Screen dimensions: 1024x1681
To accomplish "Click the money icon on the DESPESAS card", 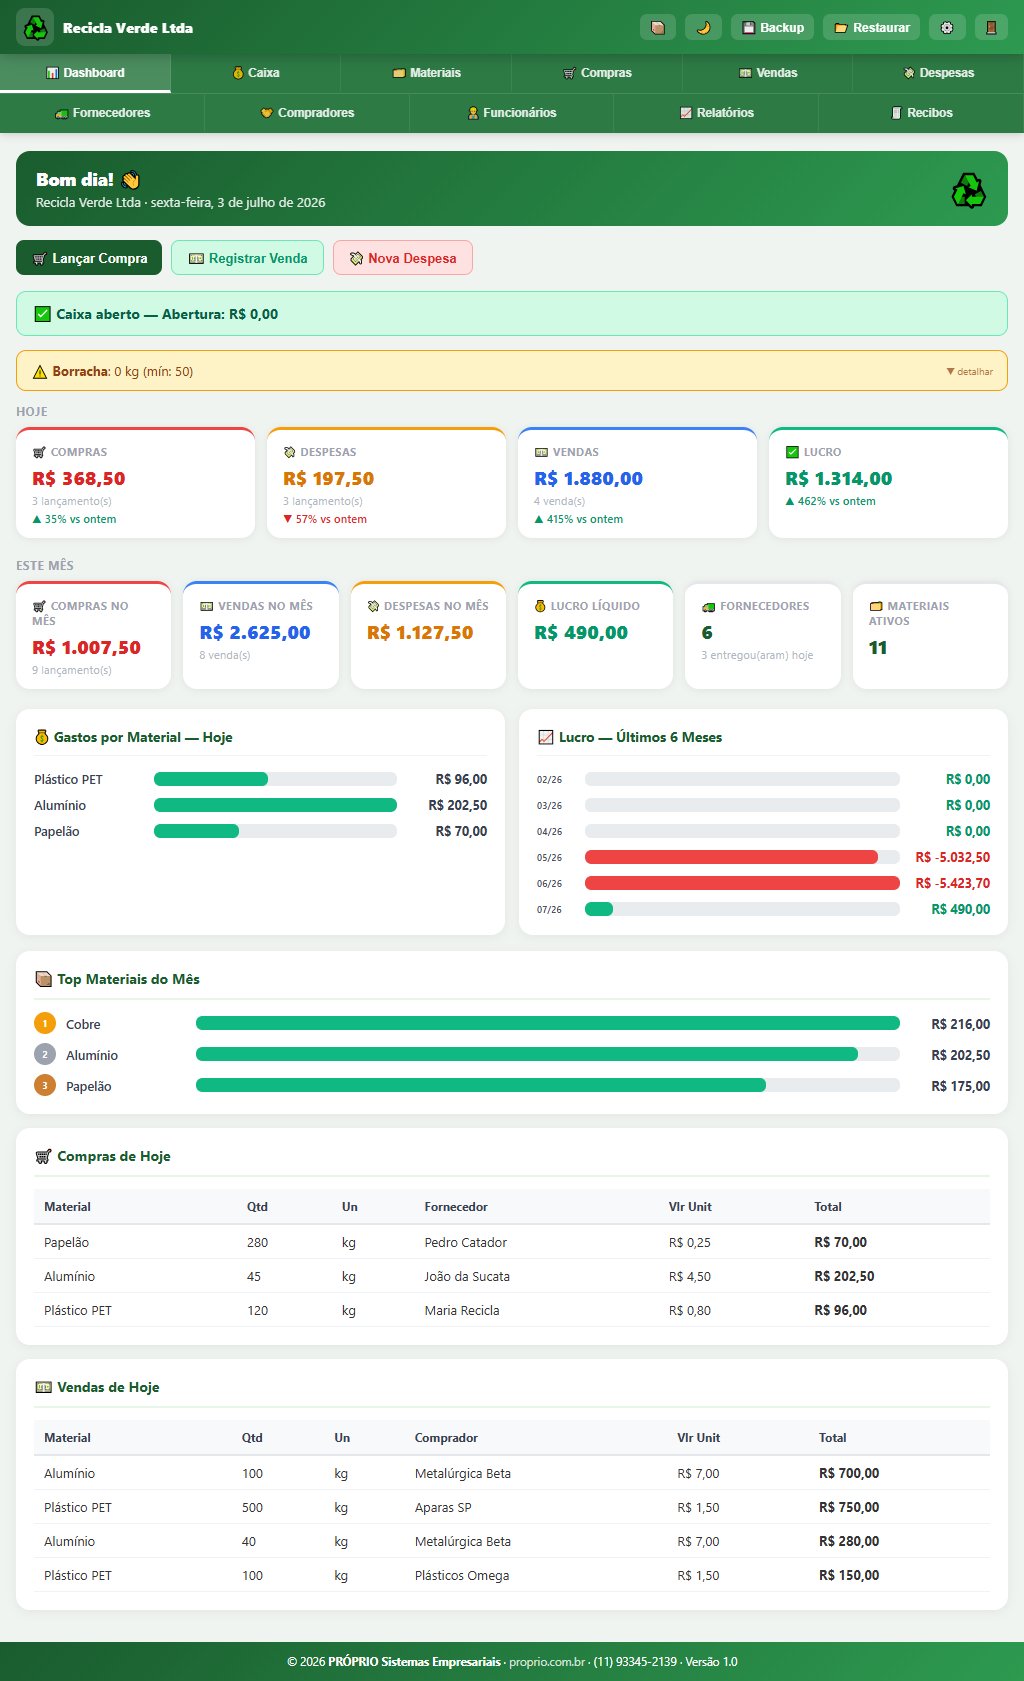I will coord(289,452).
